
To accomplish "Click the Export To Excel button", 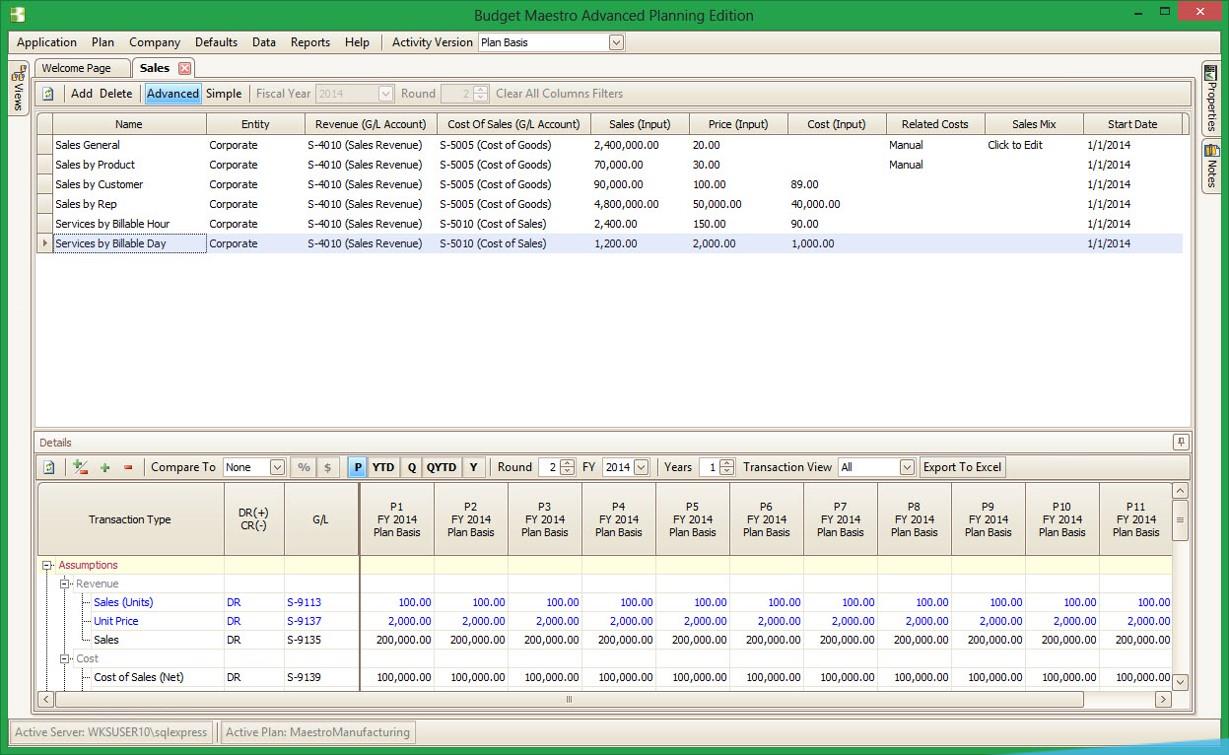I will click(962, 467).
